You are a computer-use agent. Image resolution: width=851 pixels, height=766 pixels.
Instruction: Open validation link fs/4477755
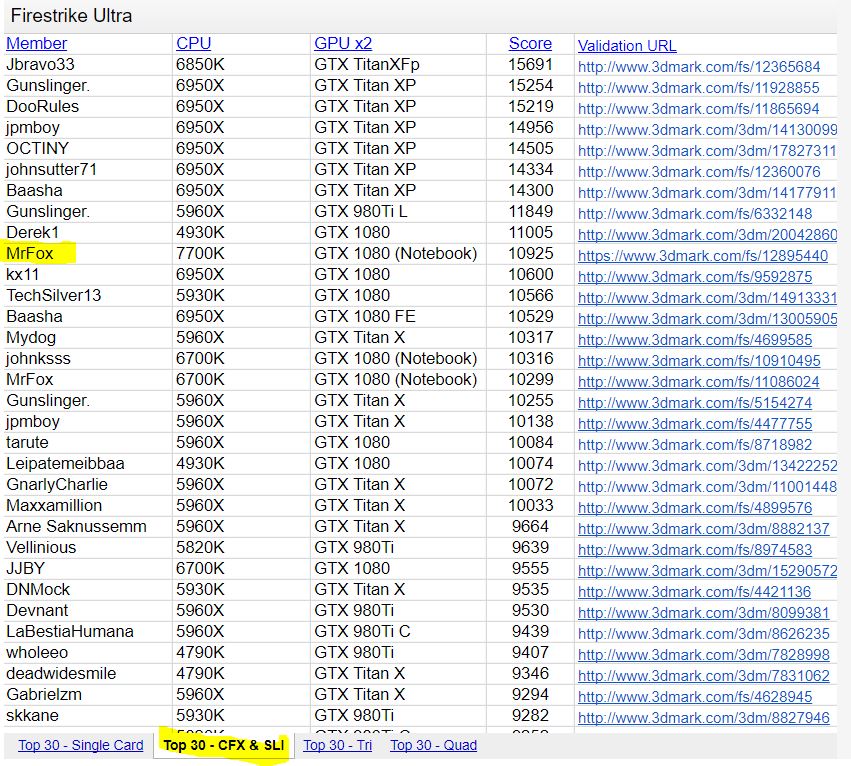(x=695, y=424)
